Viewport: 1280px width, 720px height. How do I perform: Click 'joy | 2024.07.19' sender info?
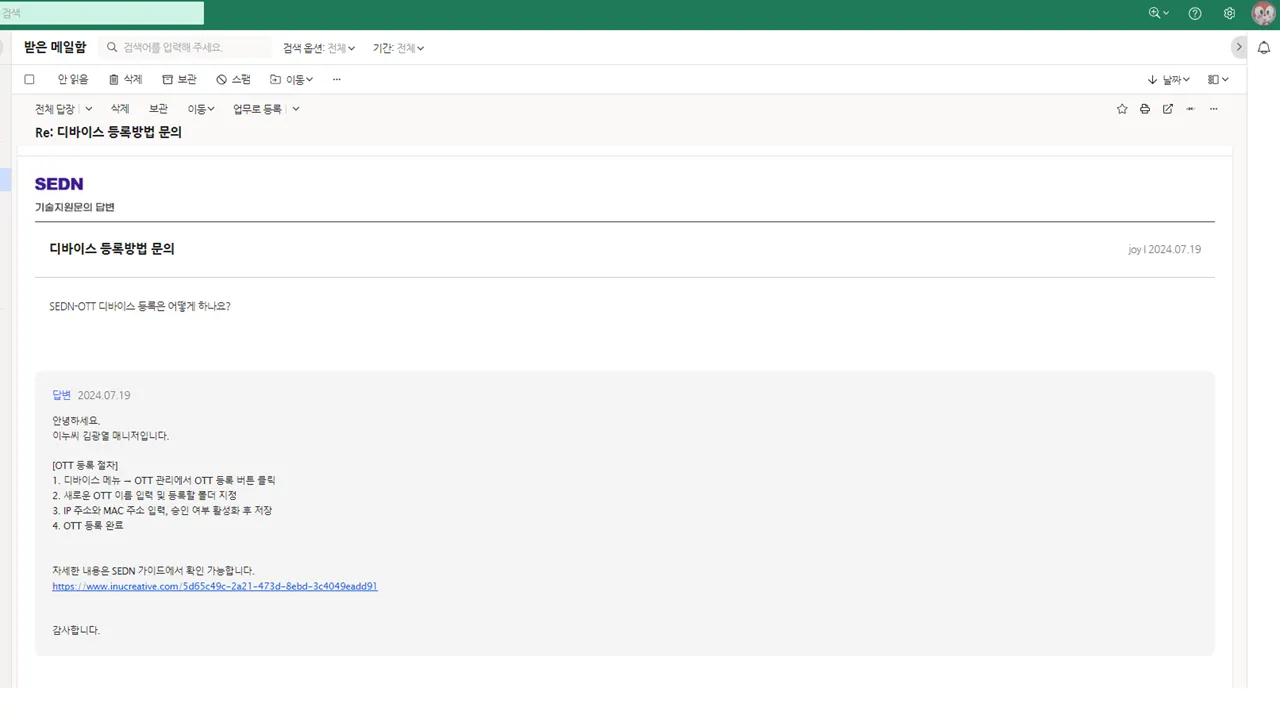pyautogui.click(x=1165, y=249)
